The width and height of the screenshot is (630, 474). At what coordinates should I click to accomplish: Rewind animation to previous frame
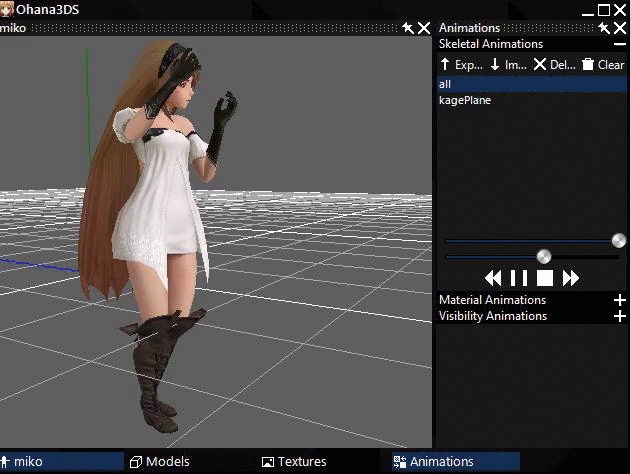[x=493, y=278]
